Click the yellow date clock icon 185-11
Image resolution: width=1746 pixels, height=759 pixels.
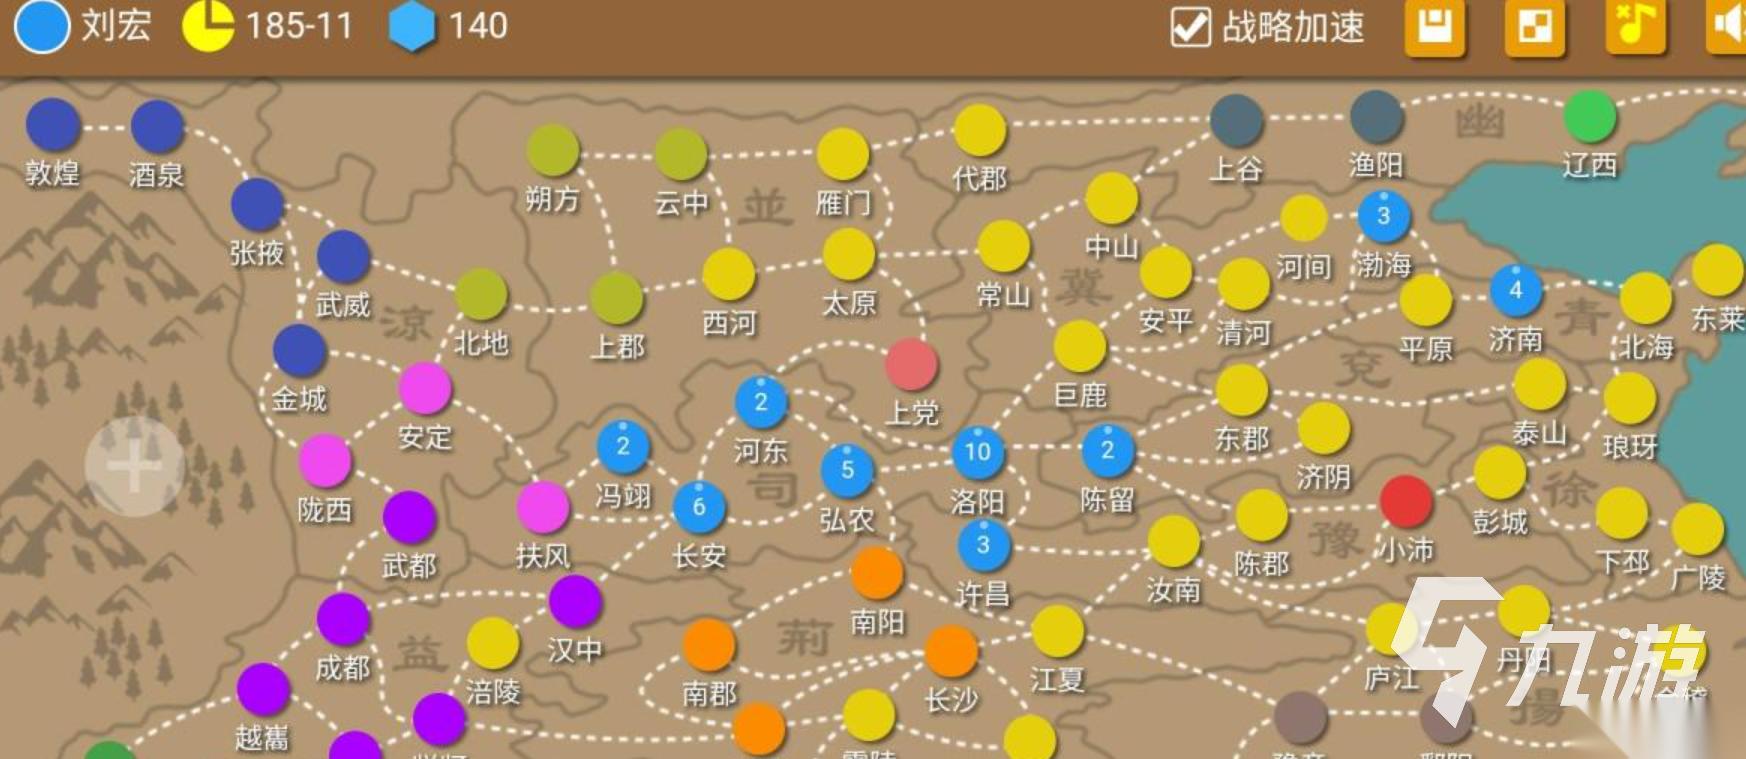pos(208,26)
